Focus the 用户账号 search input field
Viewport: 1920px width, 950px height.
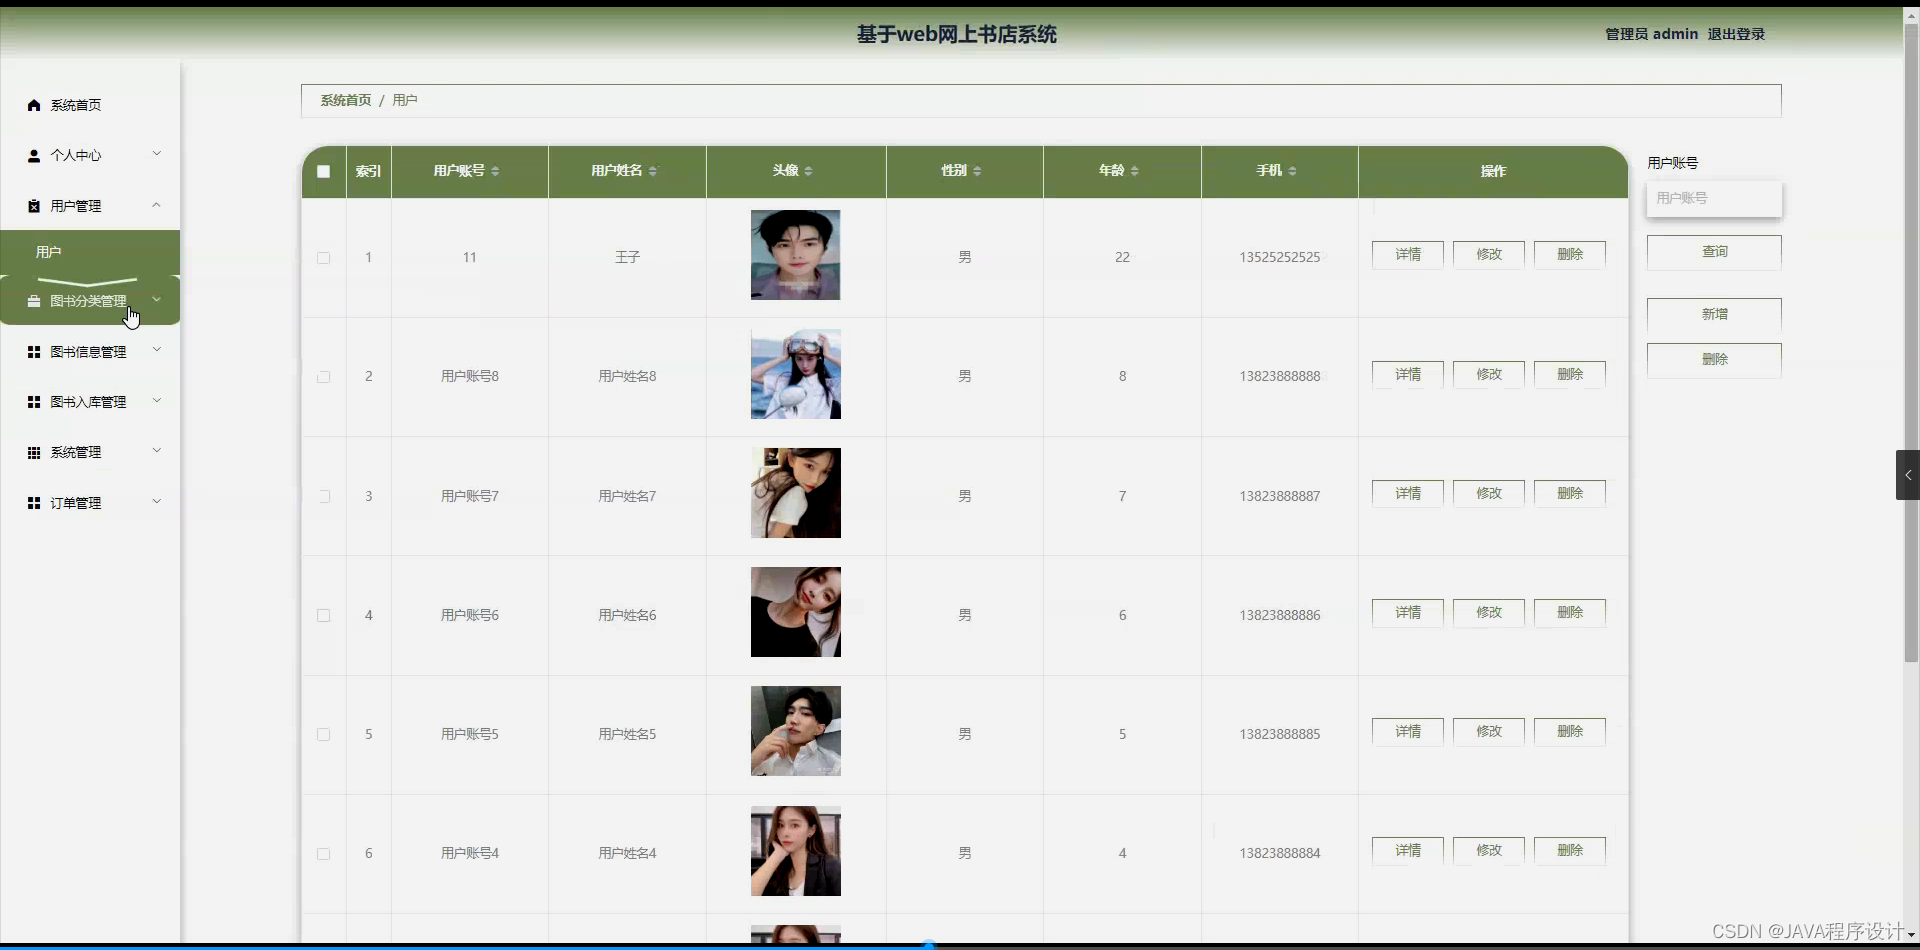coord(1714,198)
